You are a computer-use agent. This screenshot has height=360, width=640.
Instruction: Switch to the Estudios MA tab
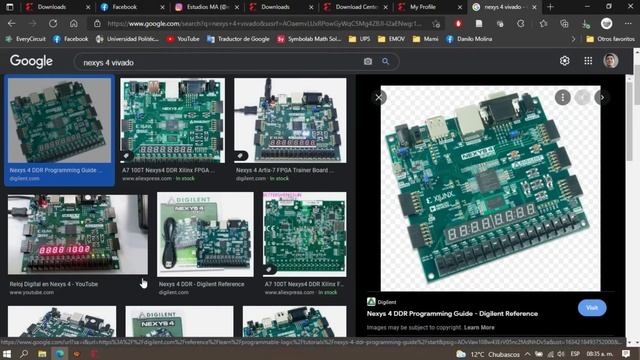(x=206, y=7)
